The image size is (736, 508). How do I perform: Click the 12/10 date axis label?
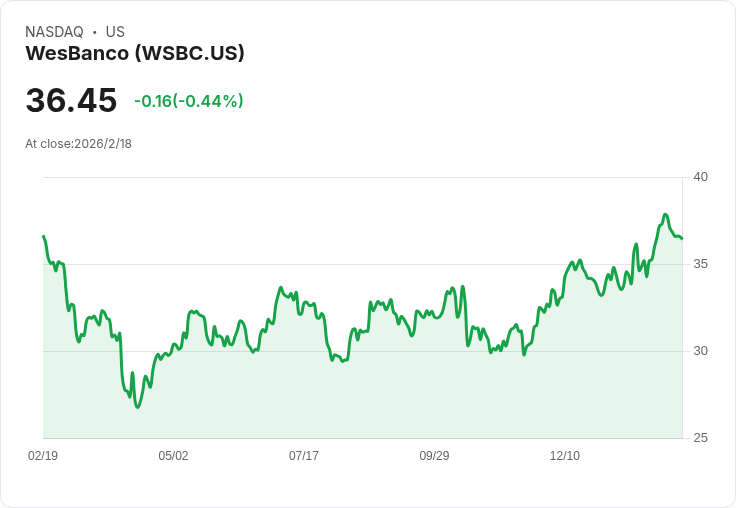565,456
